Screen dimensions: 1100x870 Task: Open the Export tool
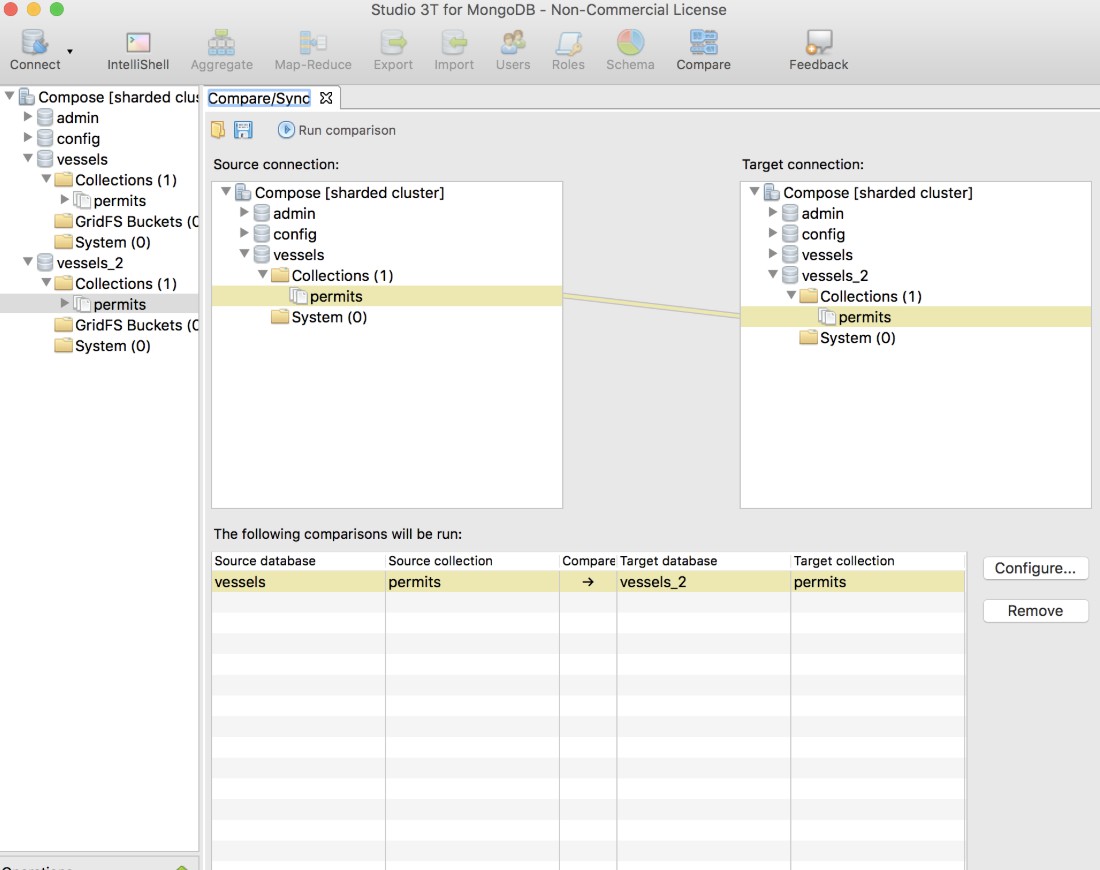coord(393,49)
